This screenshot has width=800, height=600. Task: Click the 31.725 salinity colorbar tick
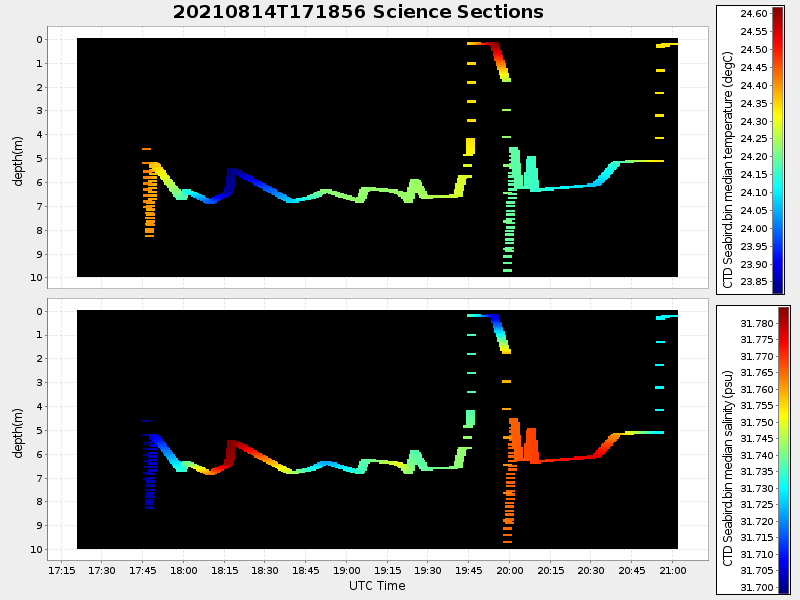click(757, 505)
